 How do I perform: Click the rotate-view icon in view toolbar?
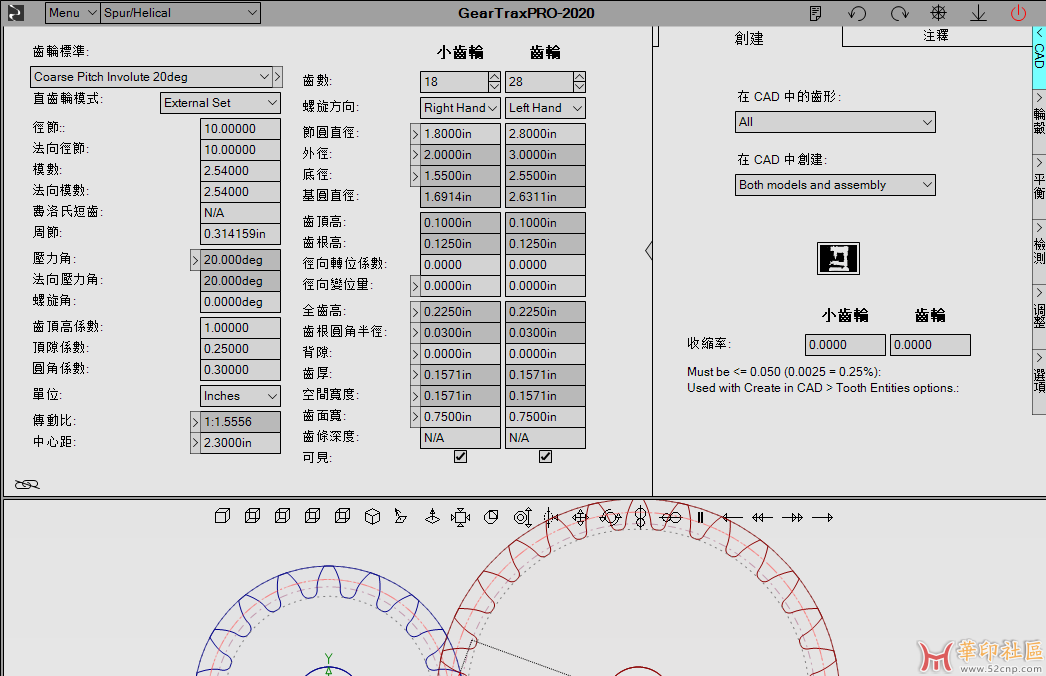(610, 517)
